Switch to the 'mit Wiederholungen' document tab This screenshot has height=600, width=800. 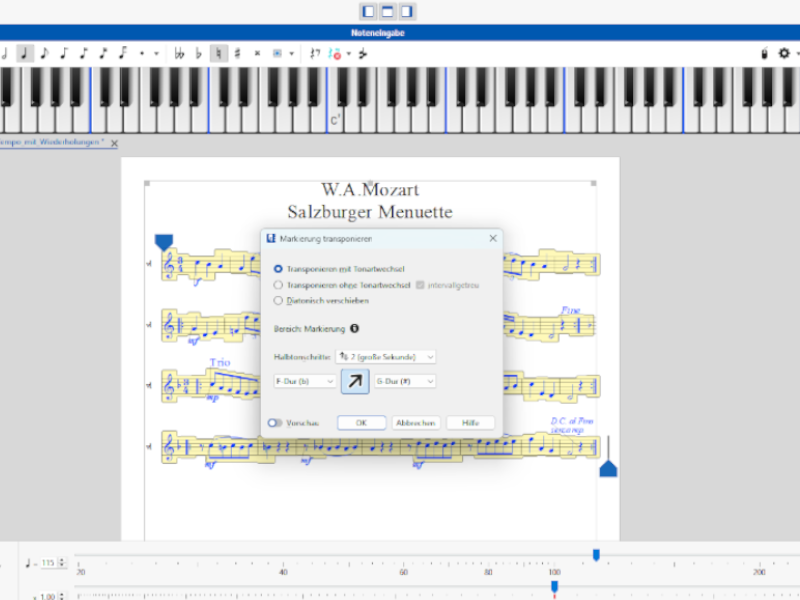(52, 142)
